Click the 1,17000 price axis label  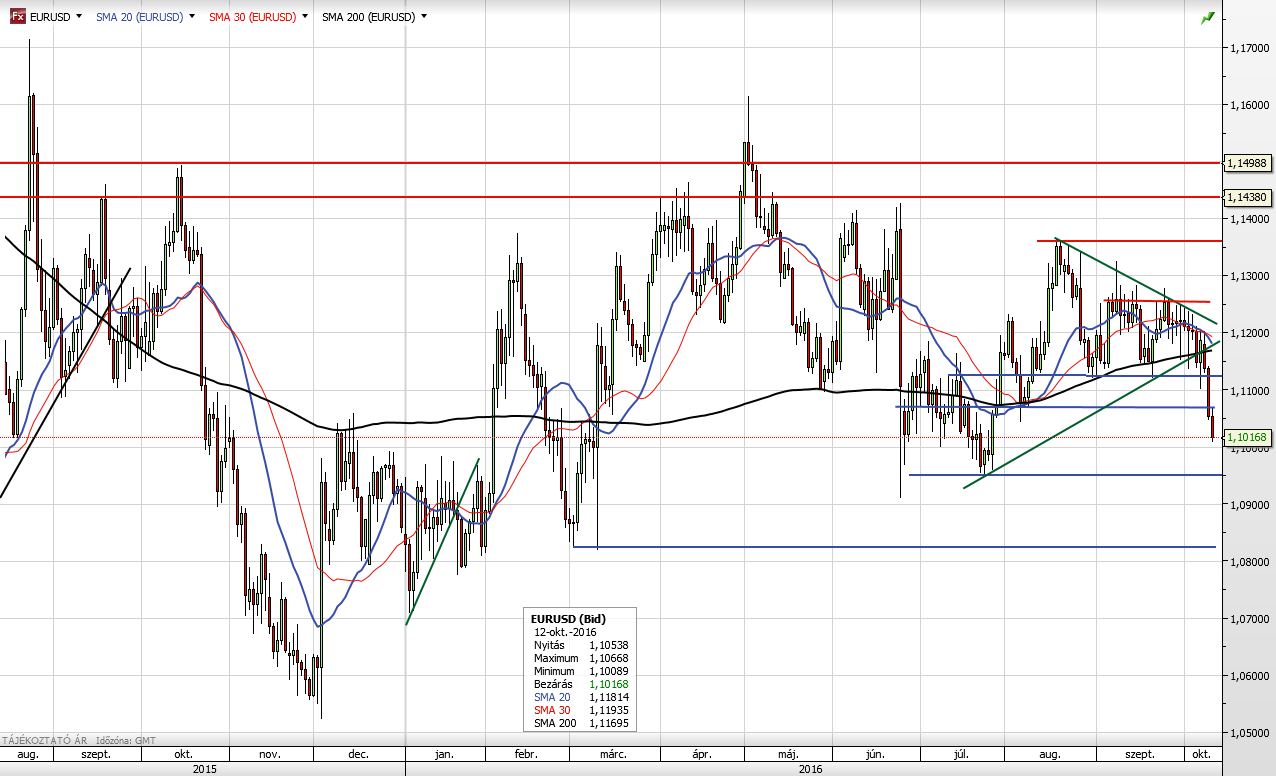click(x=1249, y=47)
